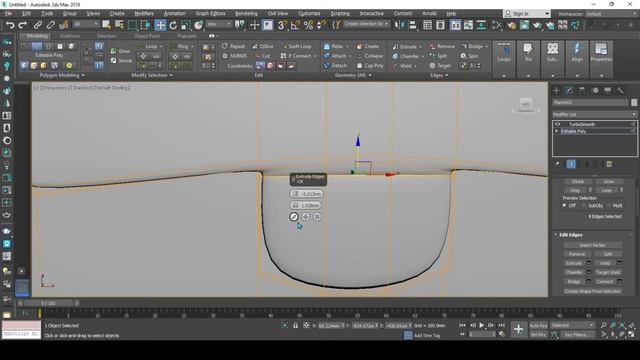Activate the Select and Move tool
640x360 pixels.
pos(160,25)
